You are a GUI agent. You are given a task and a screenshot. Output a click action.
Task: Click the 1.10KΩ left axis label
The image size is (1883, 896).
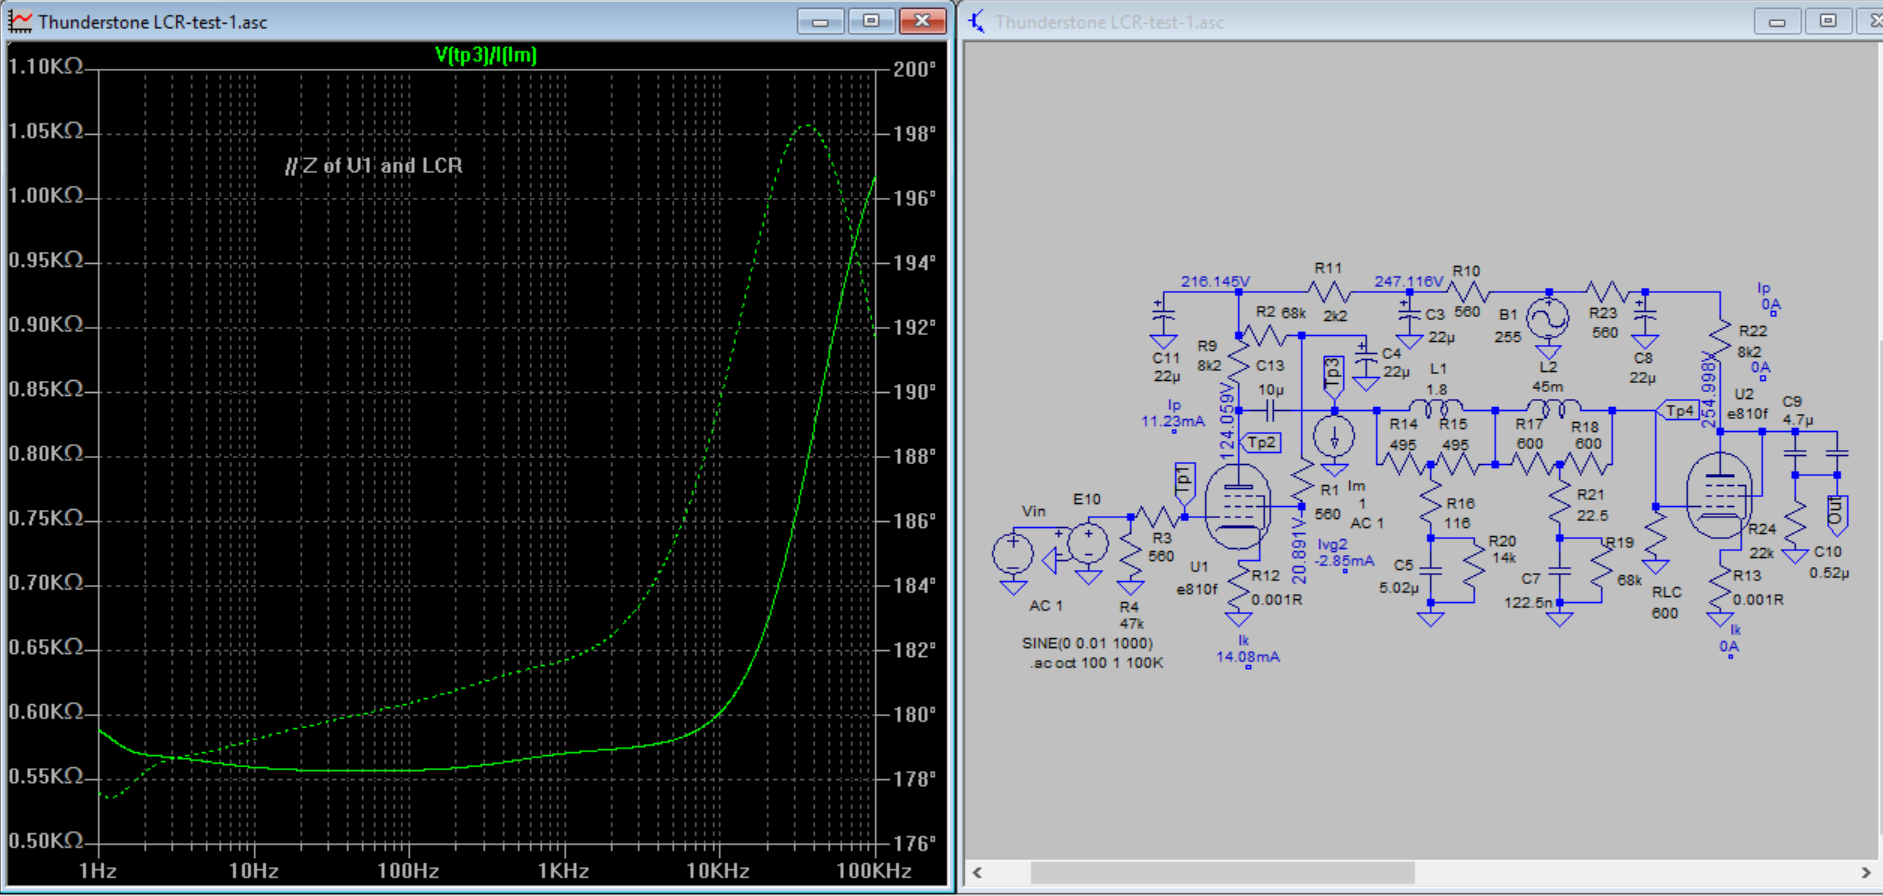(x=46, y=67)
